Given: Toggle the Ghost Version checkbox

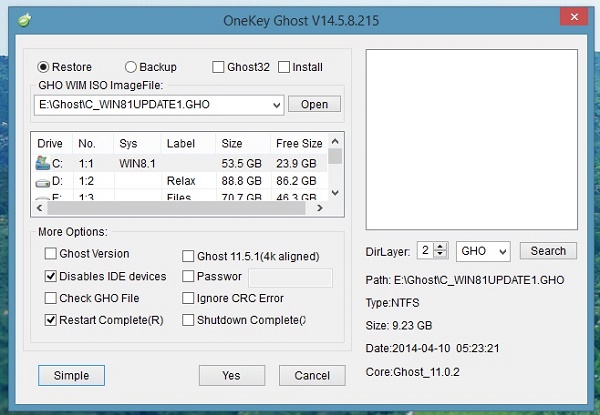Looking at the screenshot, I should pos(51,254).
